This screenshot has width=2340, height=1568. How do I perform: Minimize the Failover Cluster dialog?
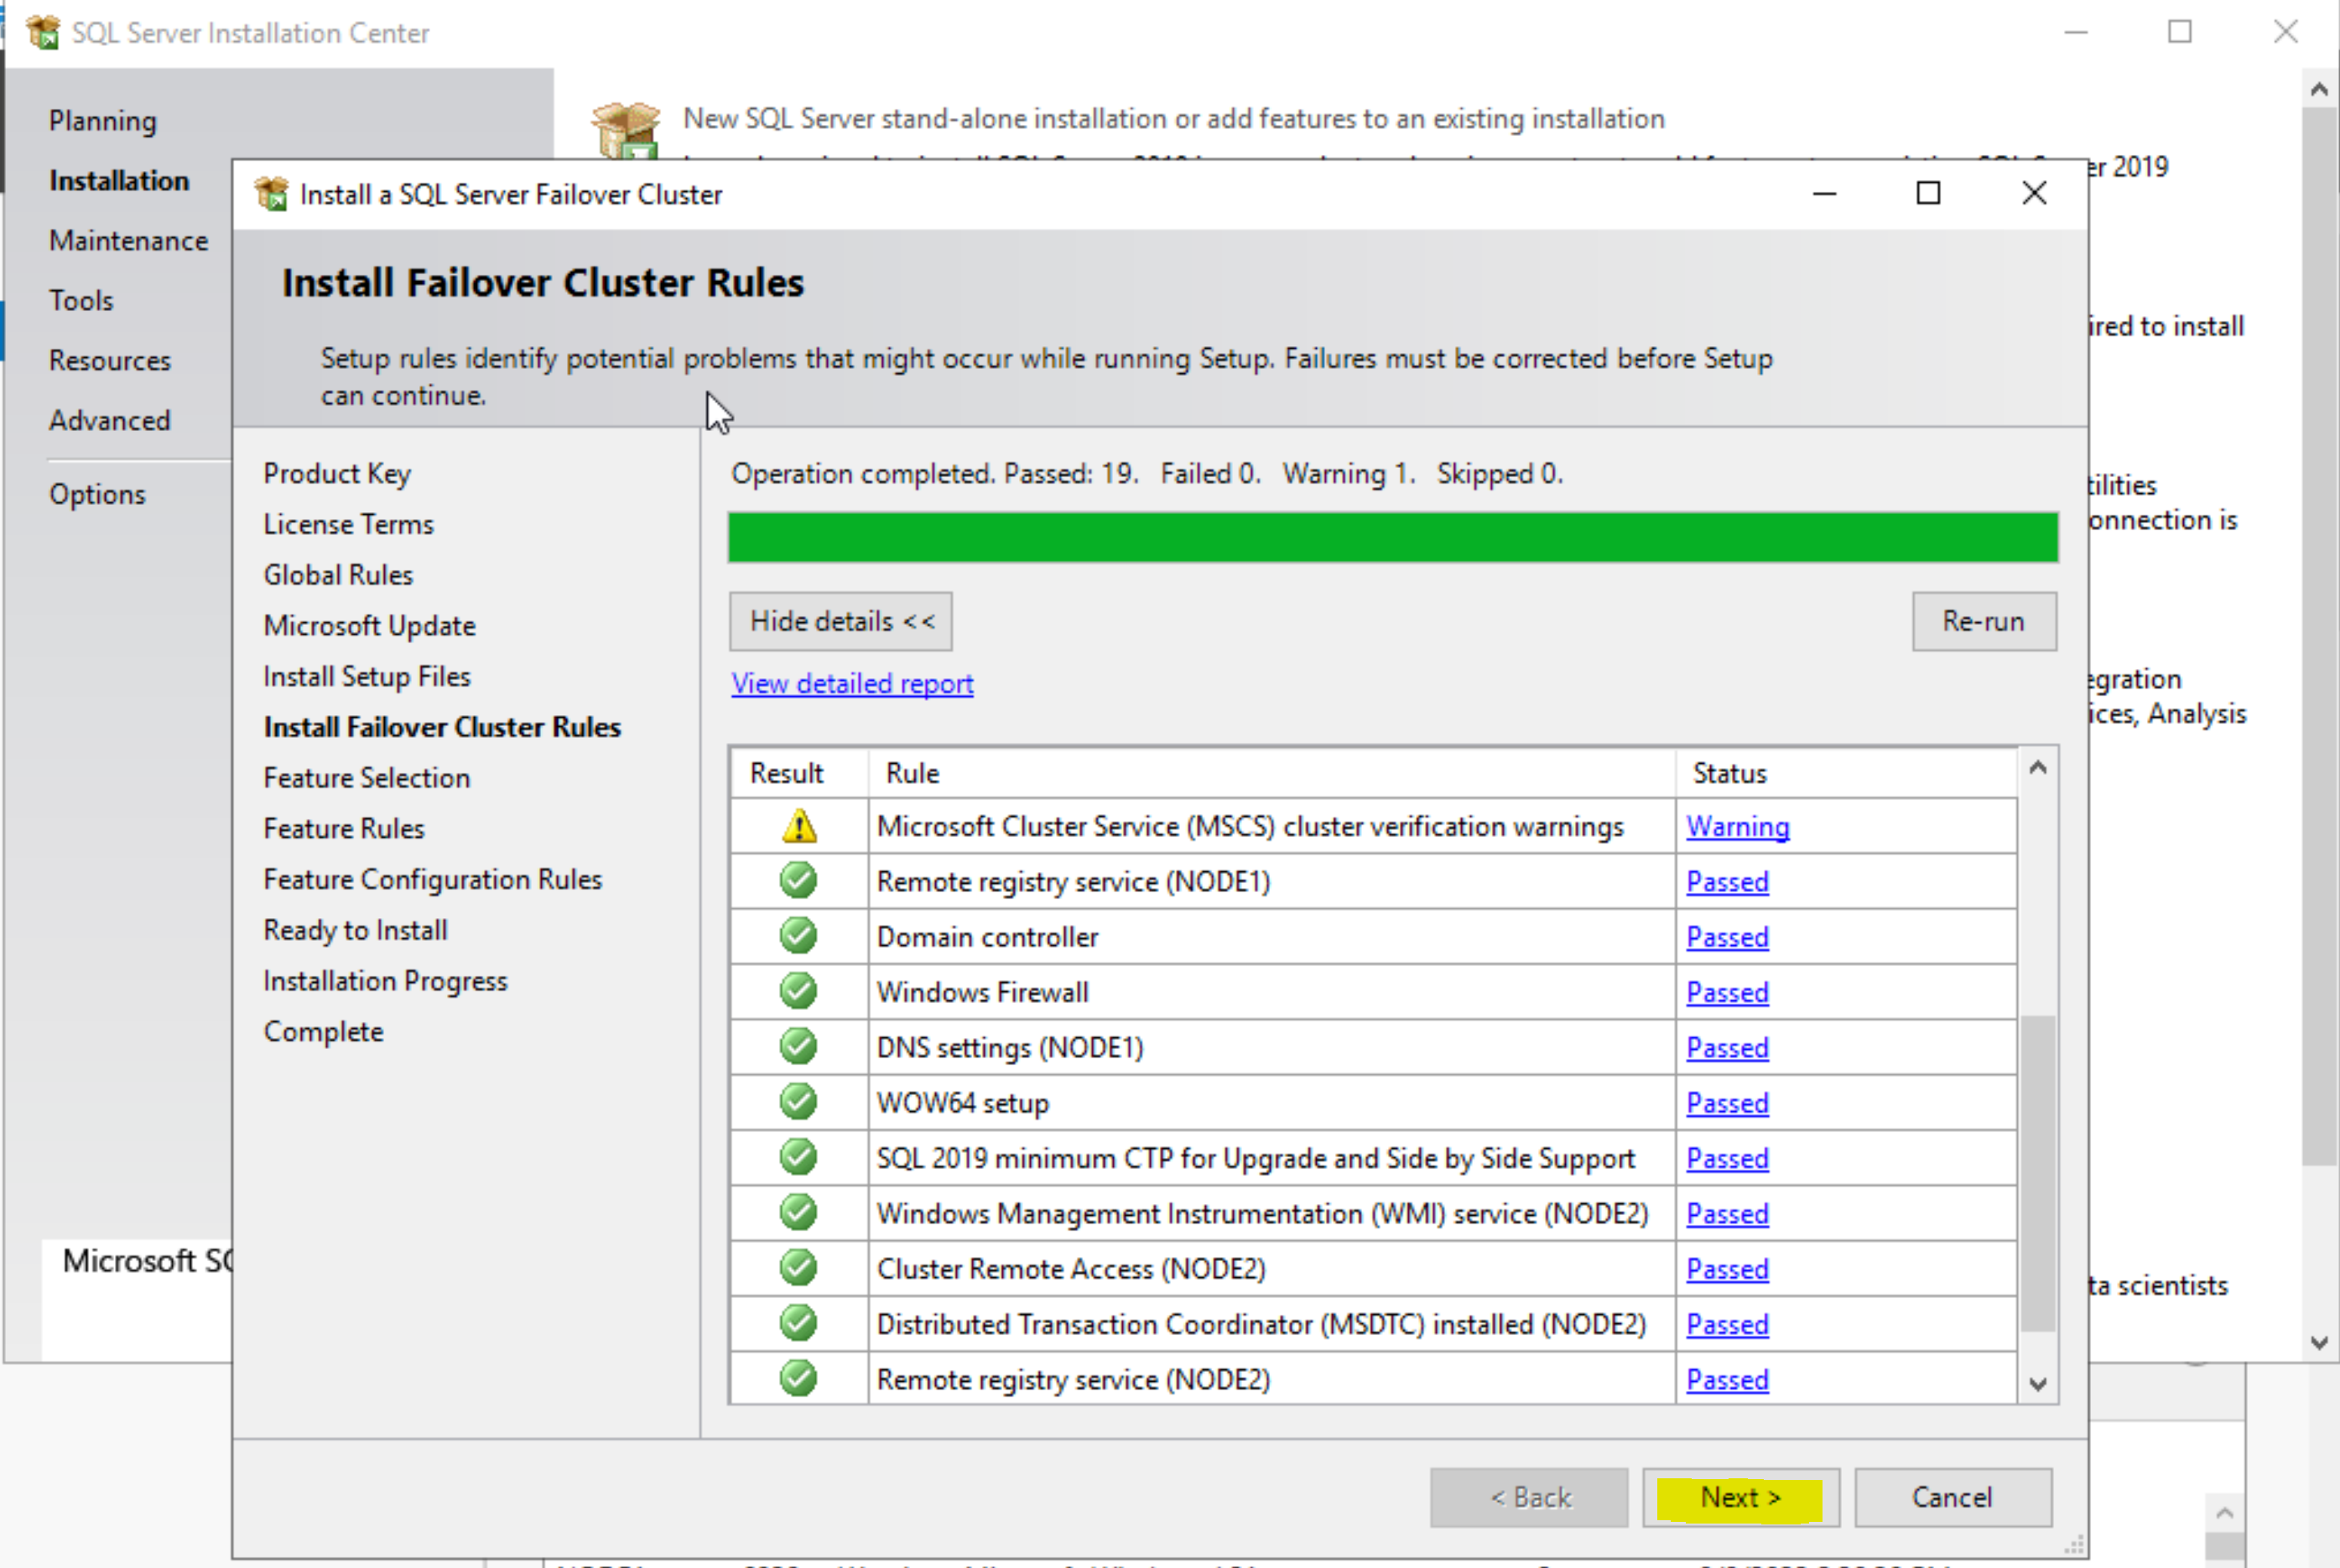tap(1825, 193)
